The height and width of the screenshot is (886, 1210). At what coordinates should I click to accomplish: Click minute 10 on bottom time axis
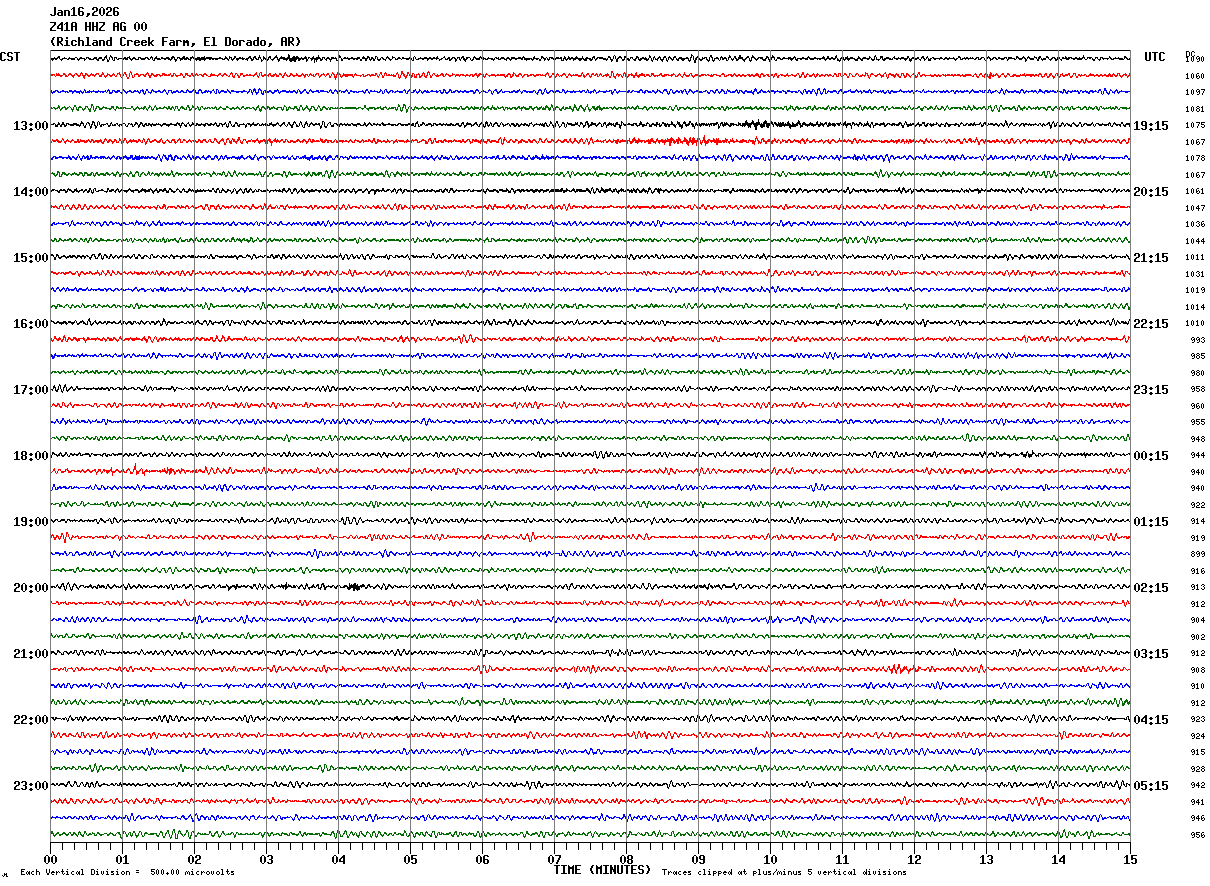(x=770, y=859)
